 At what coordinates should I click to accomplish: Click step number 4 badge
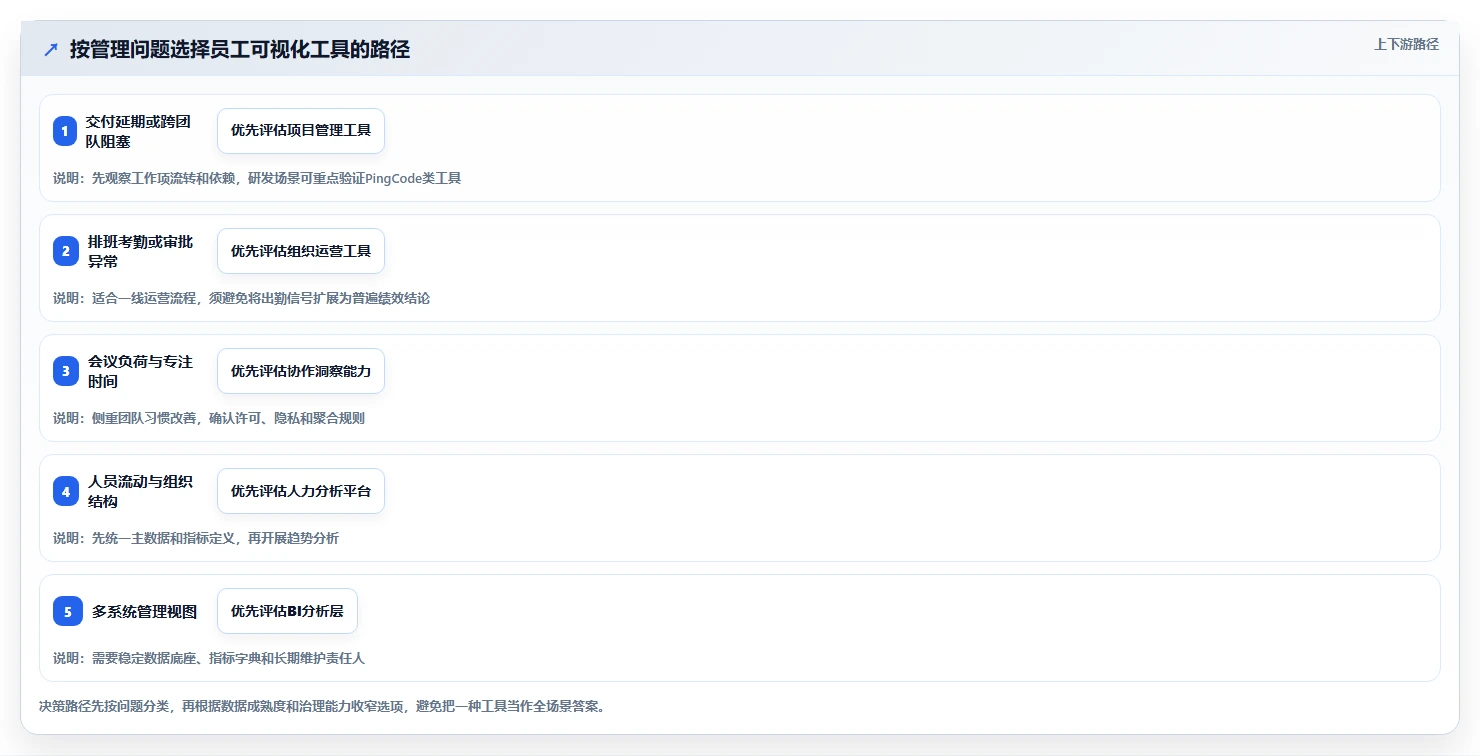coord(65,491)
